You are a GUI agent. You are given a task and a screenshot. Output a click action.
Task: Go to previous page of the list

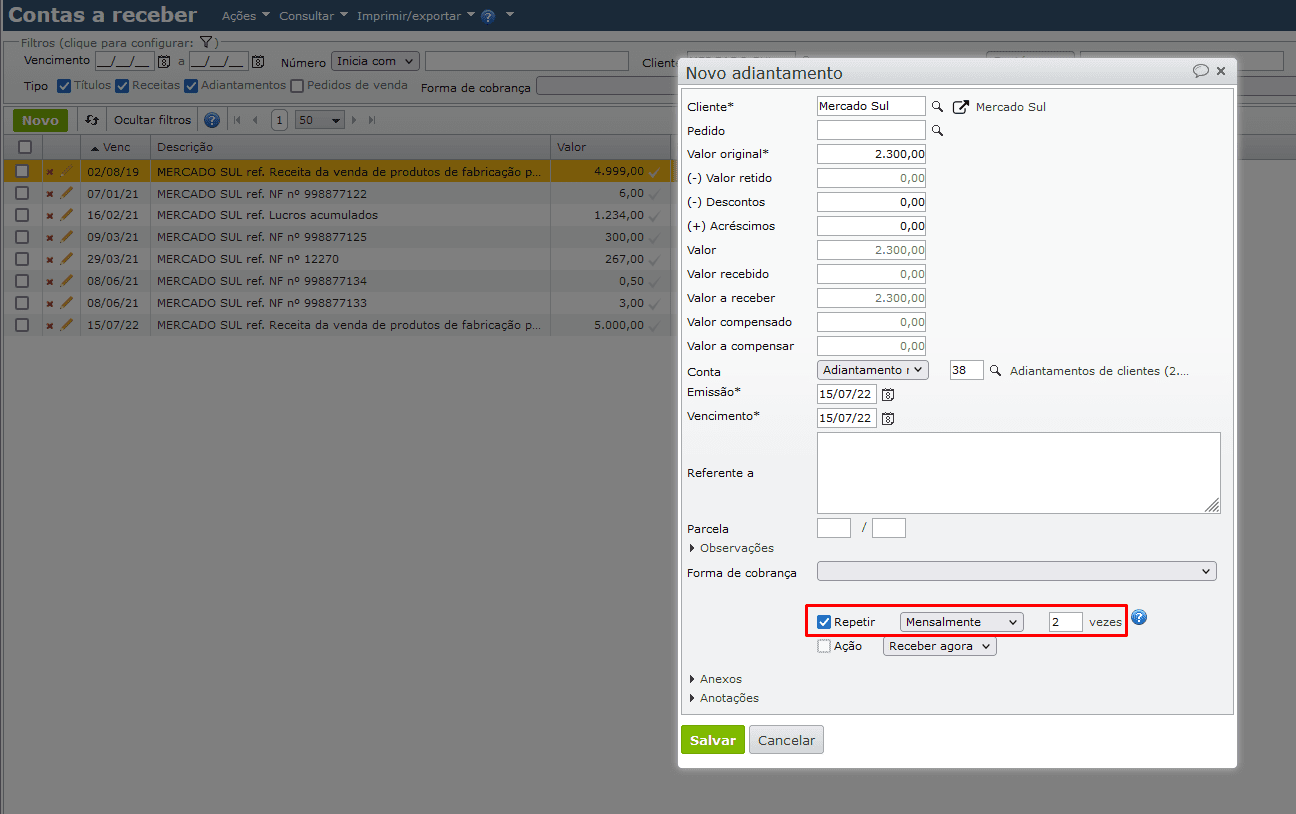255,120
